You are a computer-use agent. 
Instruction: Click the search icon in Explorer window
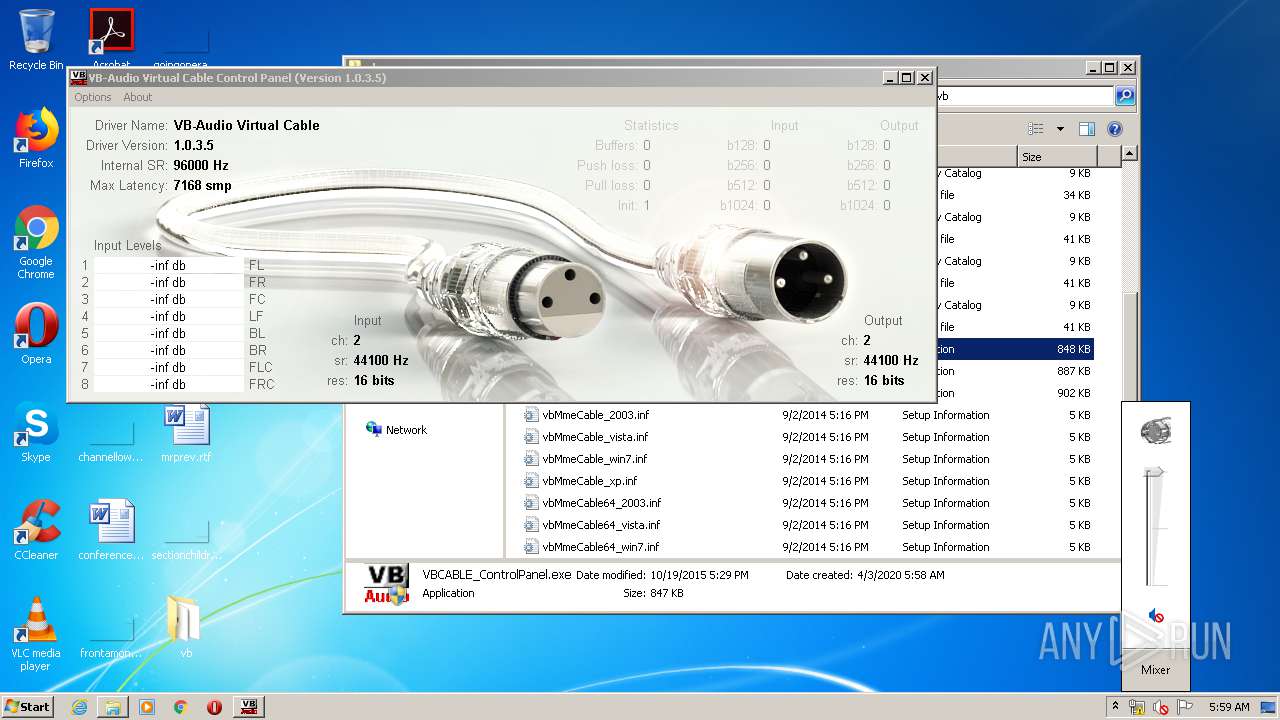click(1125, 96)
